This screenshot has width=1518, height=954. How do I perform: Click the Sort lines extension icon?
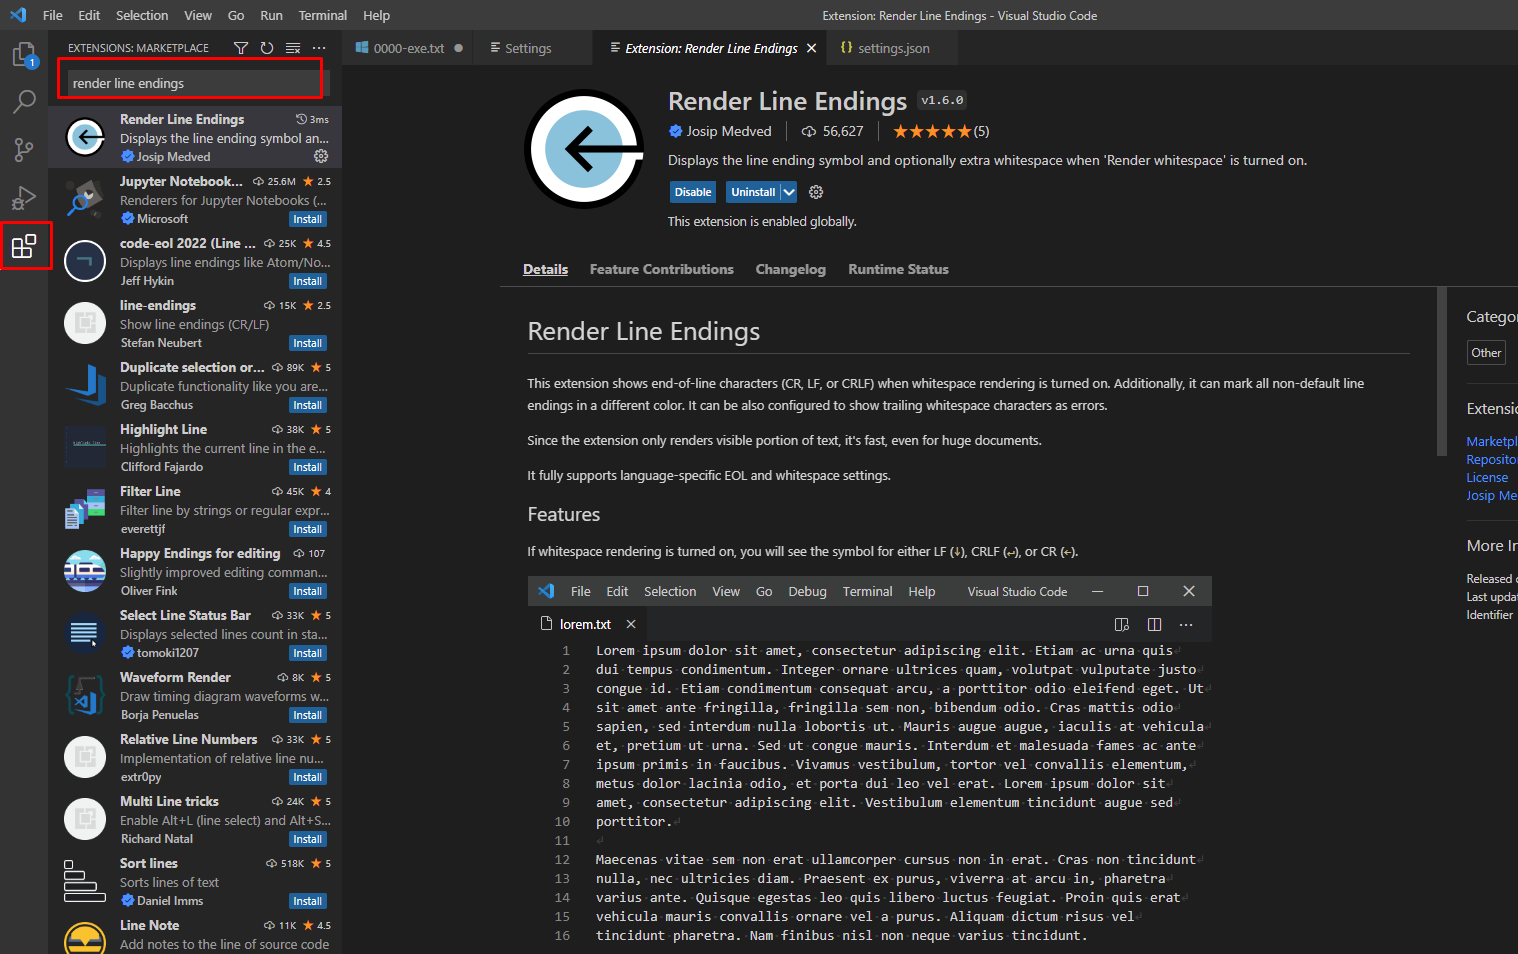coord(85,881)
